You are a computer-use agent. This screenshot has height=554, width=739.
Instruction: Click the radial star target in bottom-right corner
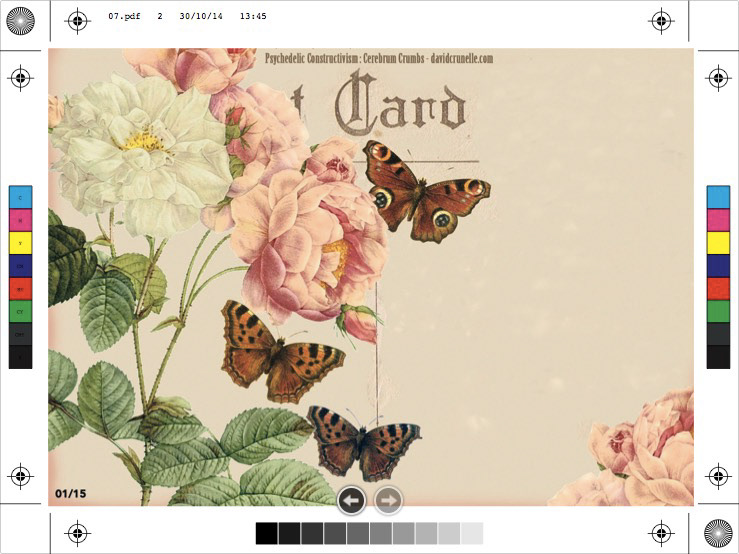point(718,533)
